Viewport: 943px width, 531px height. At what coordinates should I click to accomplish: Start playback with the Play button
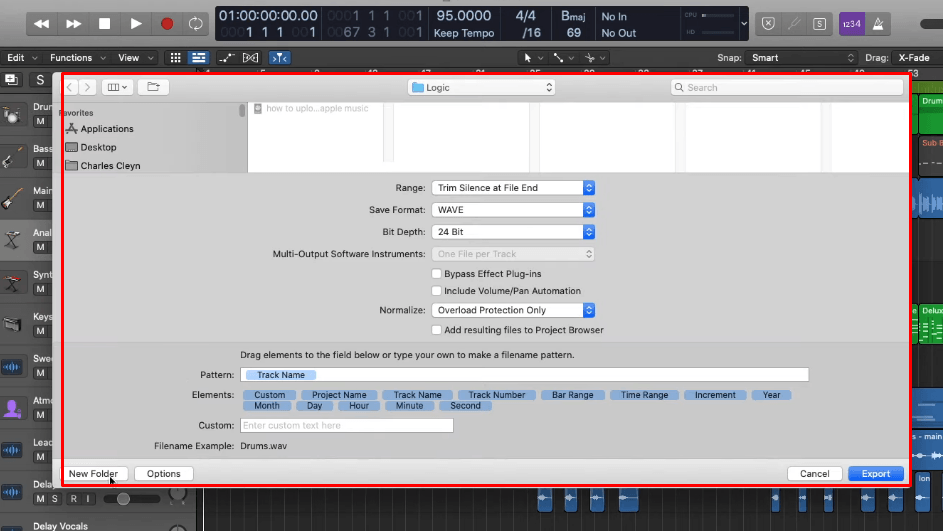click(136, 23)
